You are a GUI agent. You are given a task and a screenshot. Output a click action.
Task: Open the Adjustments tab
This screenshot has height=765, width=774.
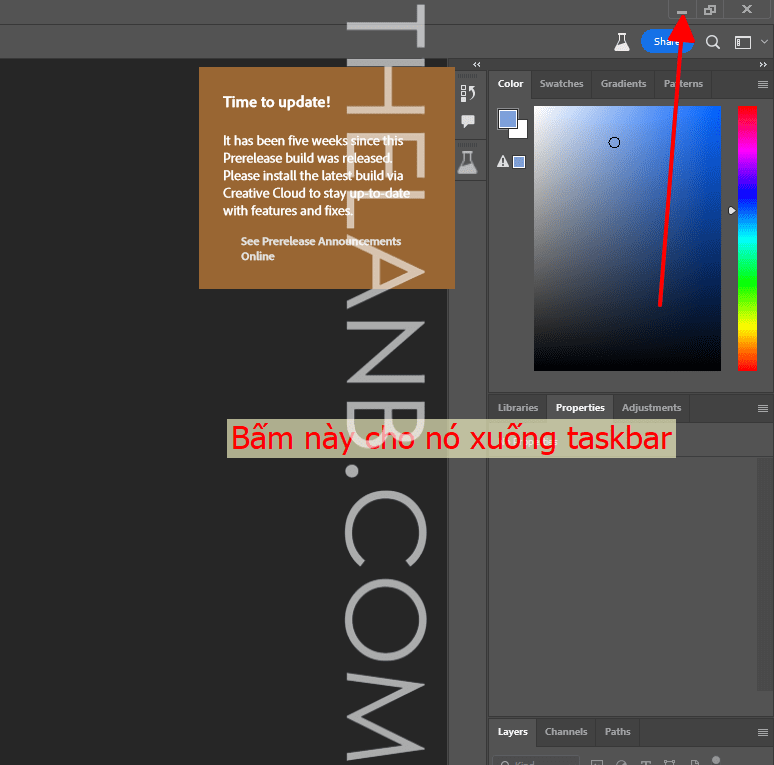point(651,408)
